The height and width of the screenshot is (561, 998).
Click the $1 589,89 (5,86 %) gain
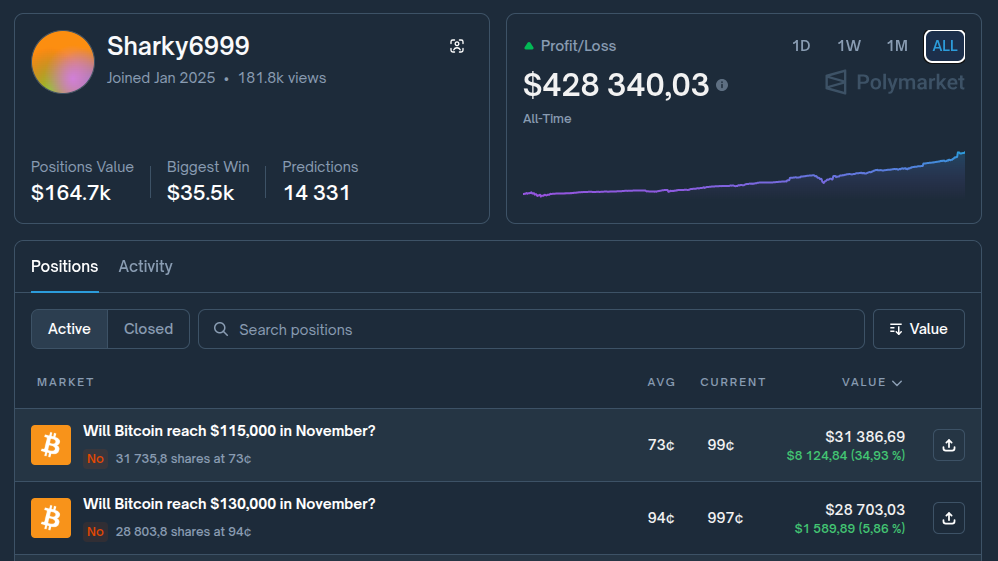coord(850,529)
